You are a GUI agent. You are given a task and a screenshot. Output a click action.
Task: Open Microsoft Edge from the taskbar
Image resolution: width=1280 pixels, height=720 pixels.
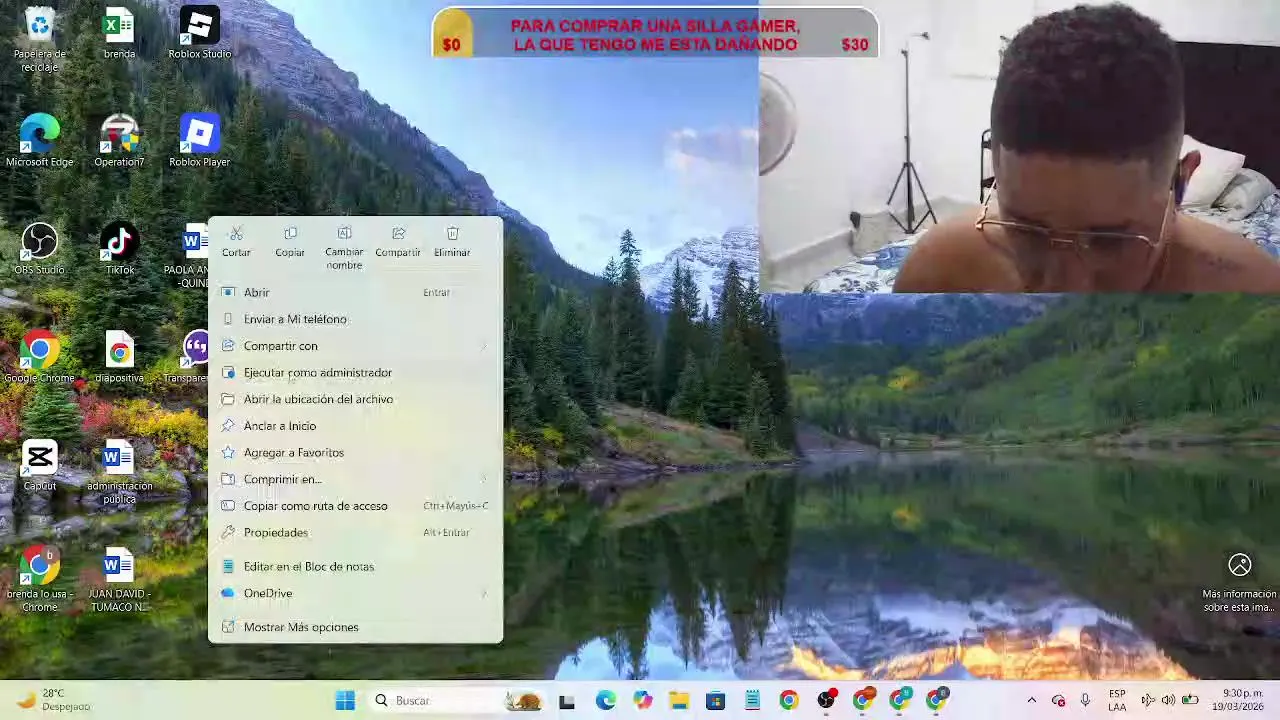click(605, 701)
